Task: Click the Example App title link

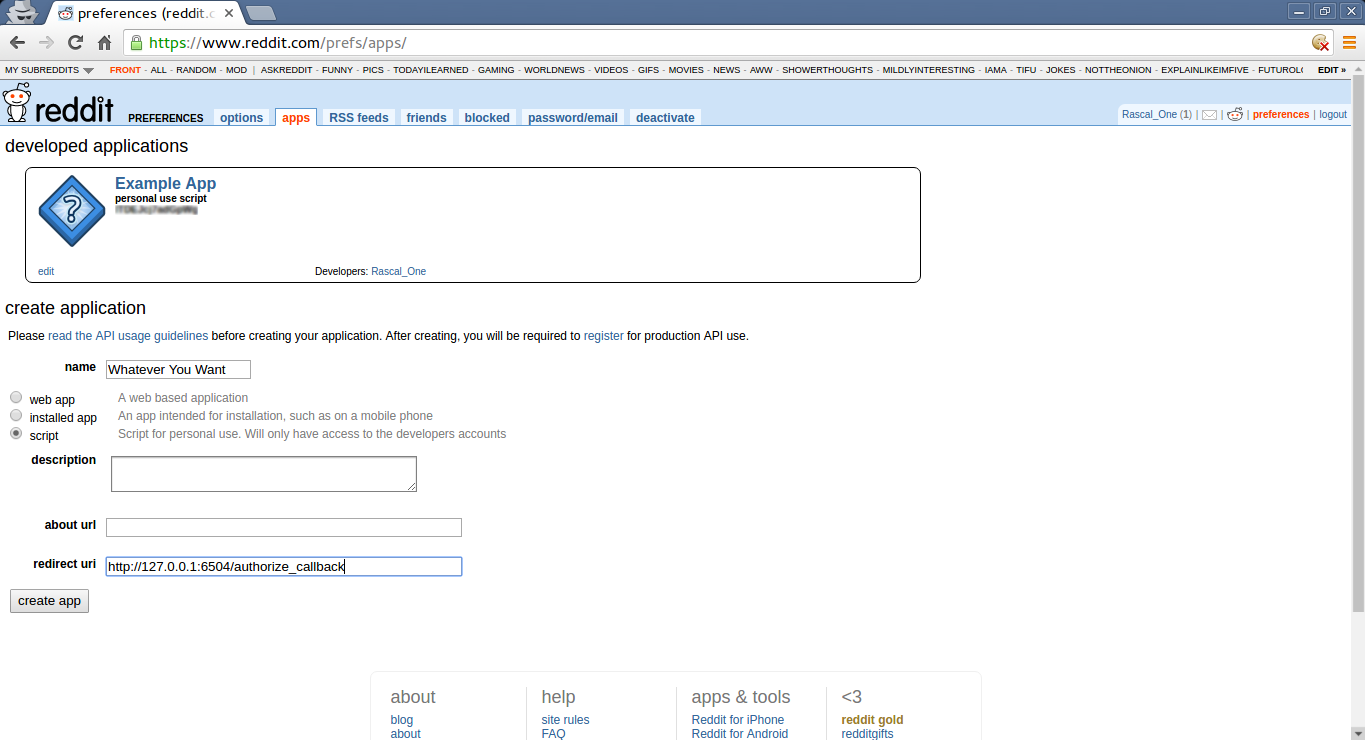Action: 165,183
